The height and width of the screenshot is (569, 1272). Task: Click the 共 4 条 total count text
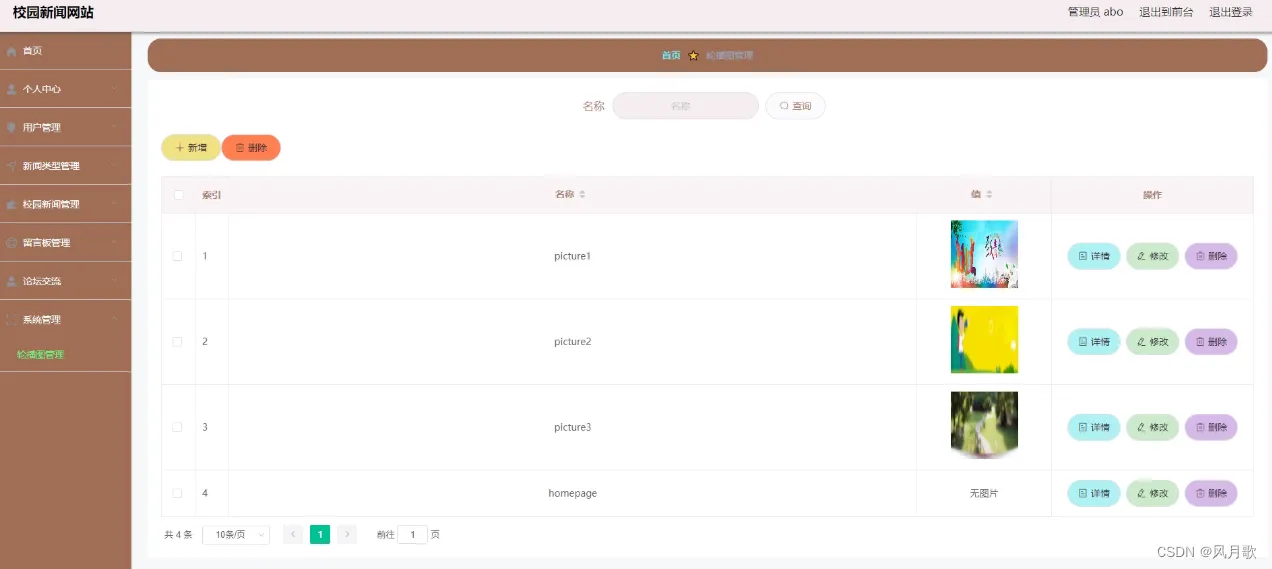click(x=178, y=535)
